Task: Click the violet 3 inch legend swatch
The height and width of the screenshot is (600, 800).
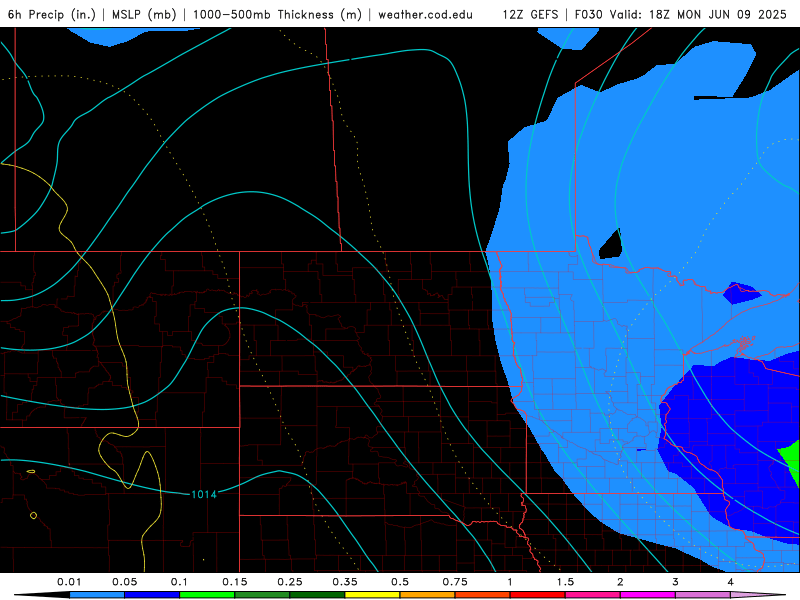Action: pos(703,595)
